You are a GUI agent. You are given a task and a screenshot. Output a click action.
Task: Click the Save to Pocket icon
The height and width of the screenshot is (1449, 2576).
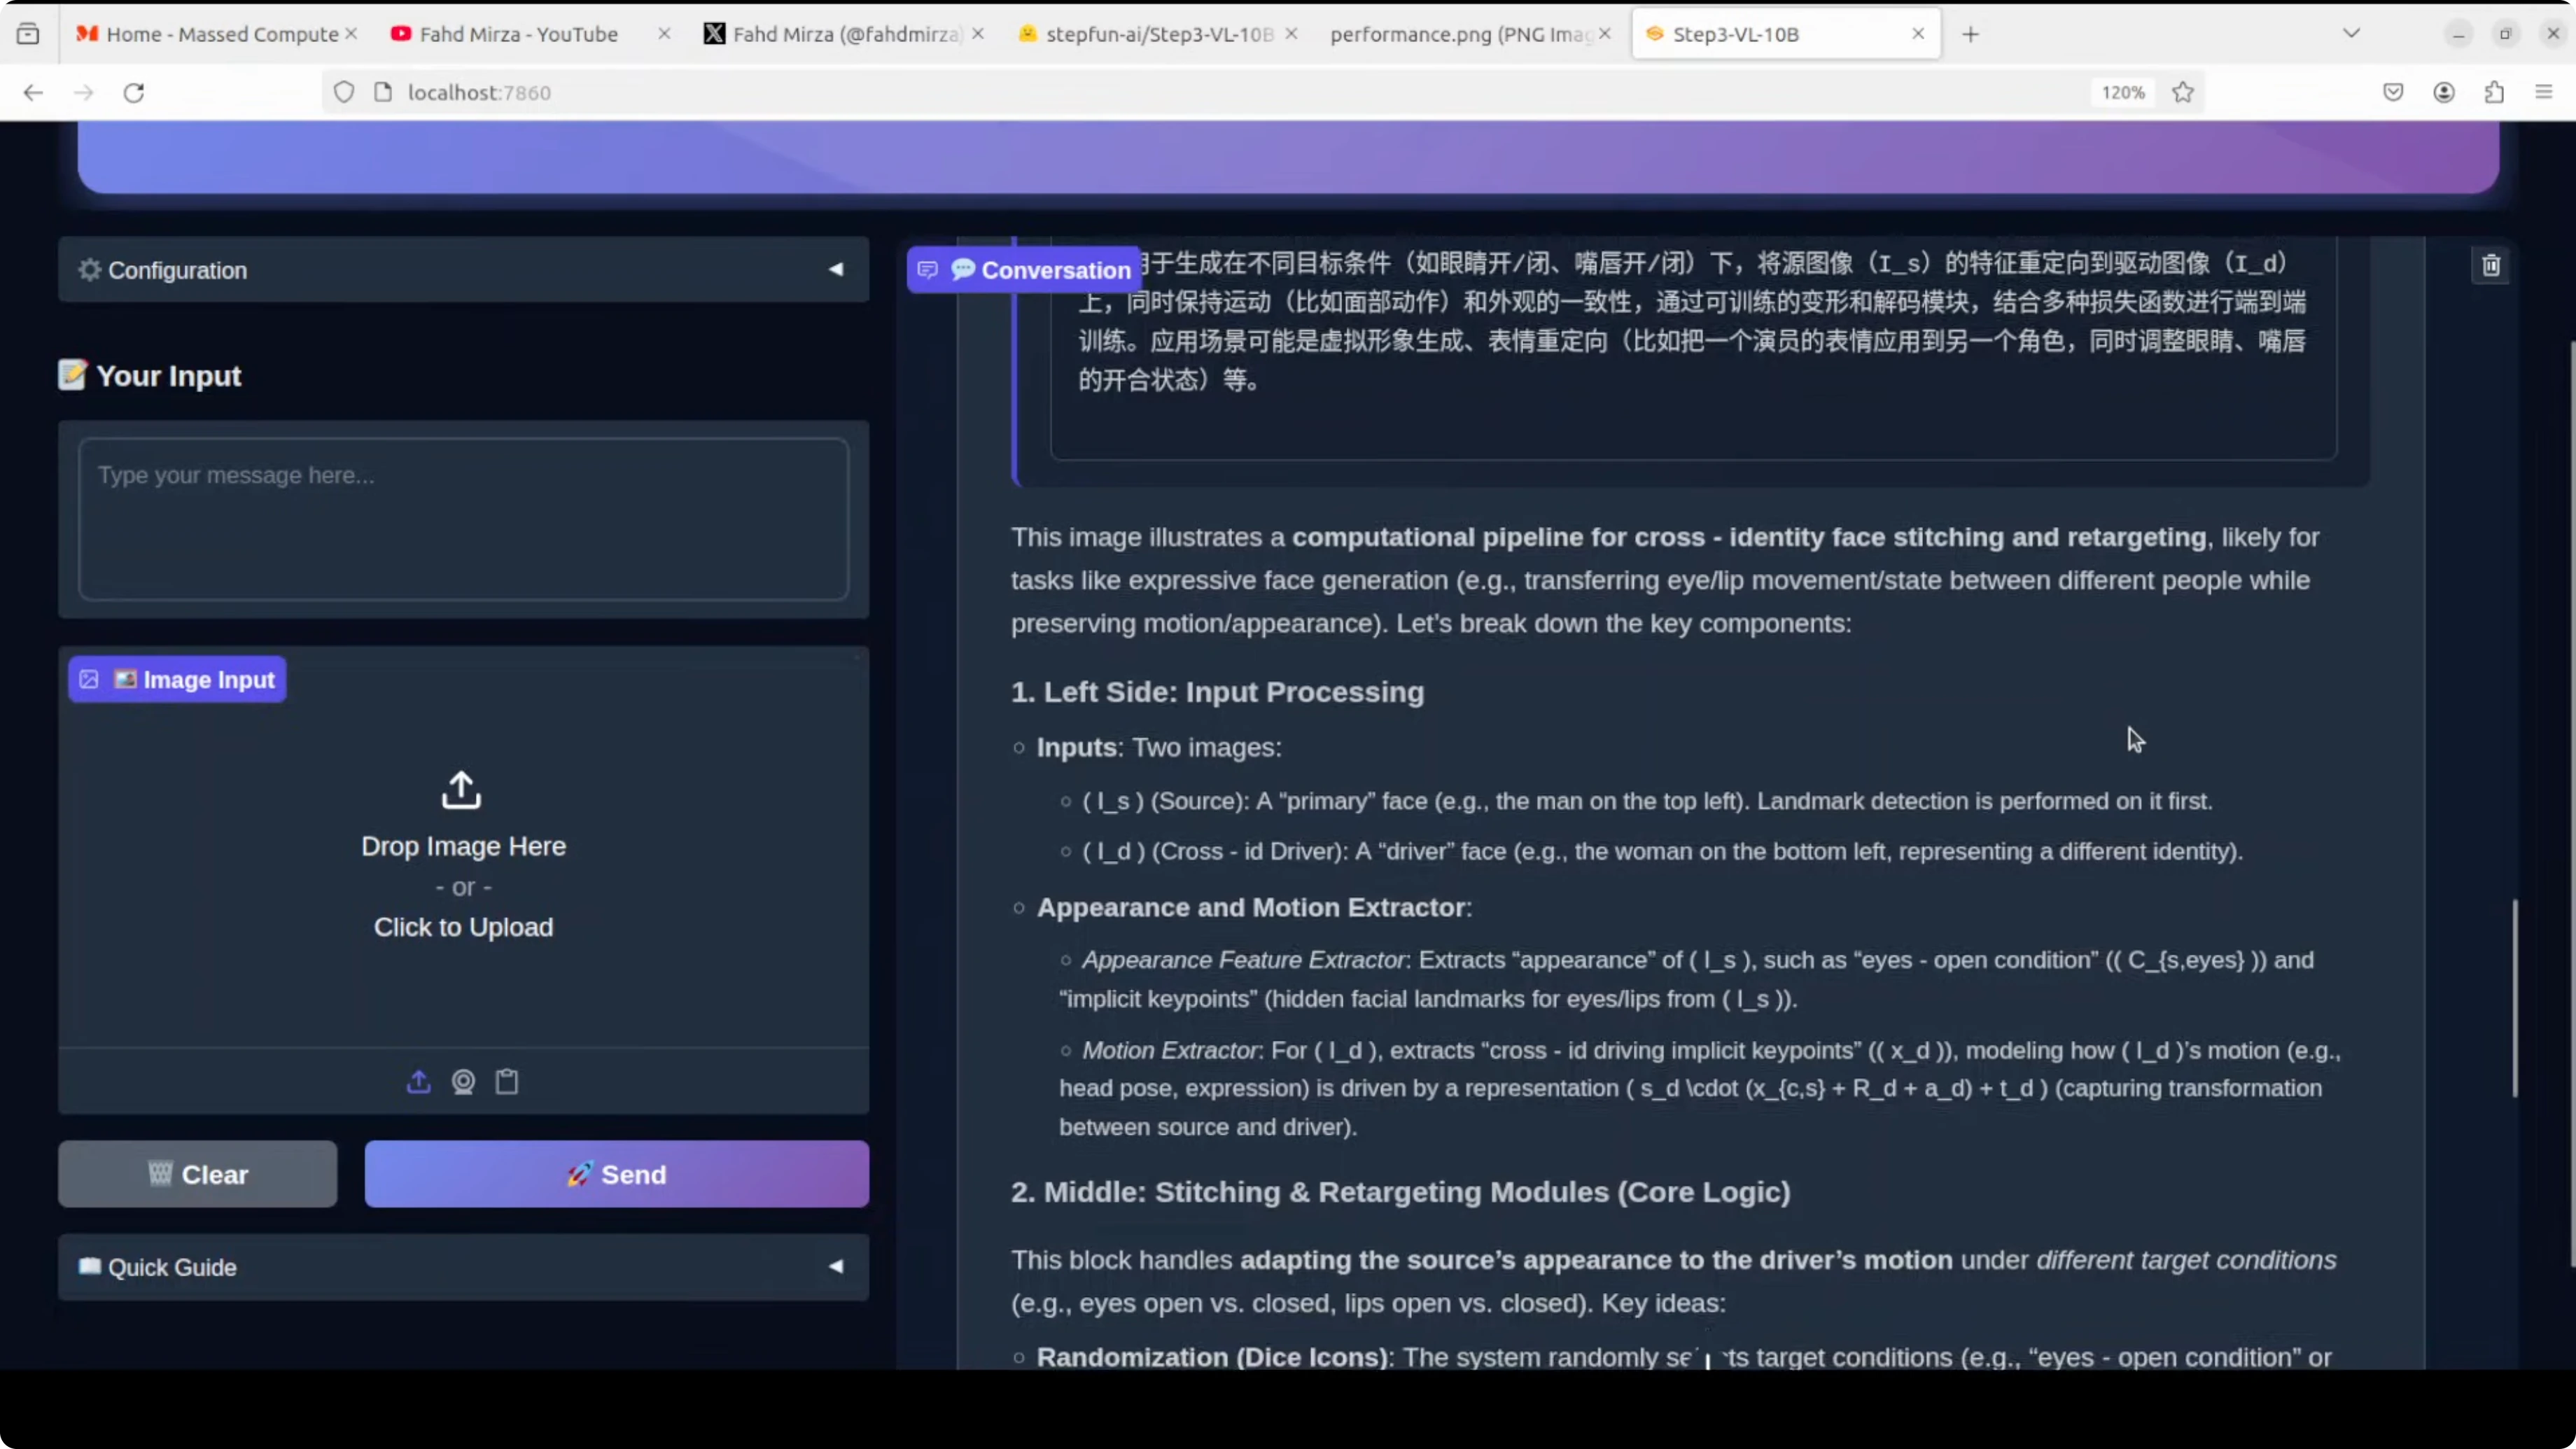click(x=2393, y=92)
